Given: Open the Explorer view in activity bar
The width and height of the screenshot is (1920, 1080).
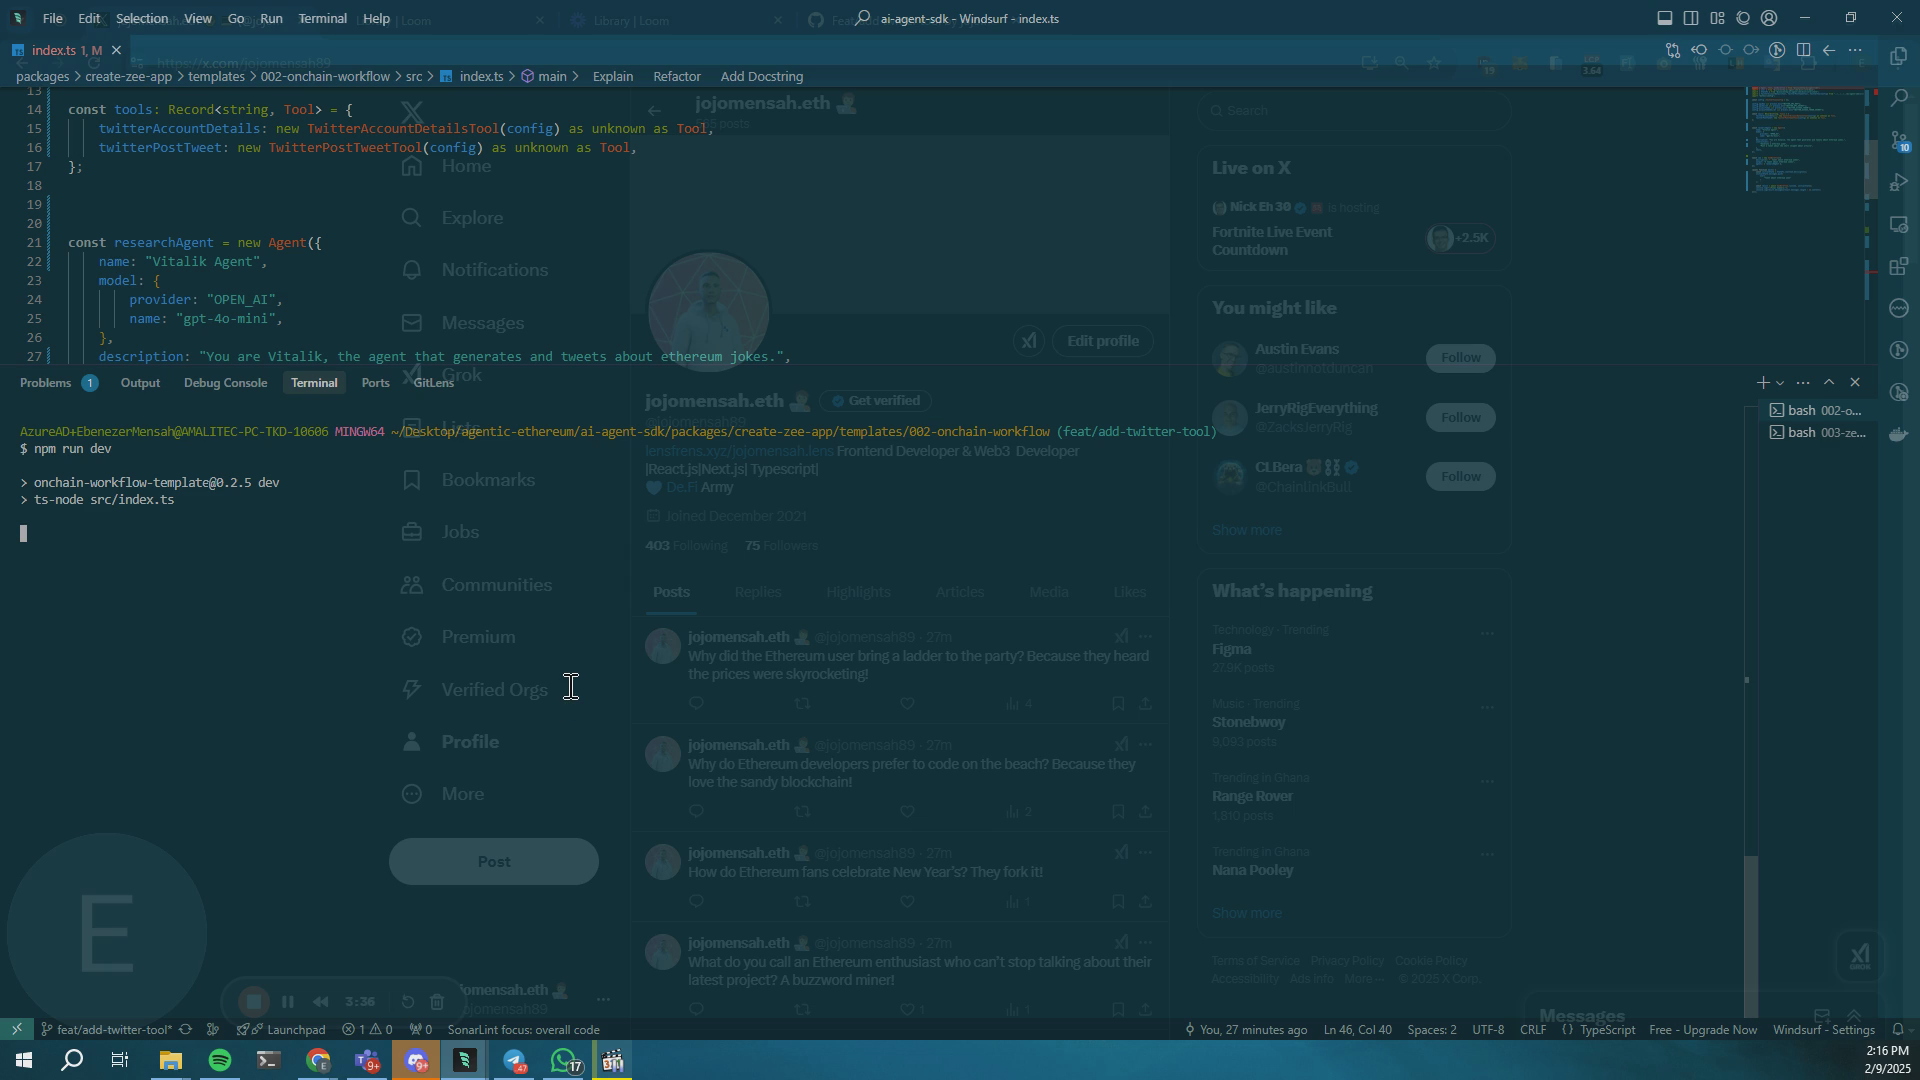Looking at the screenshot, I should click(1899, 56).
